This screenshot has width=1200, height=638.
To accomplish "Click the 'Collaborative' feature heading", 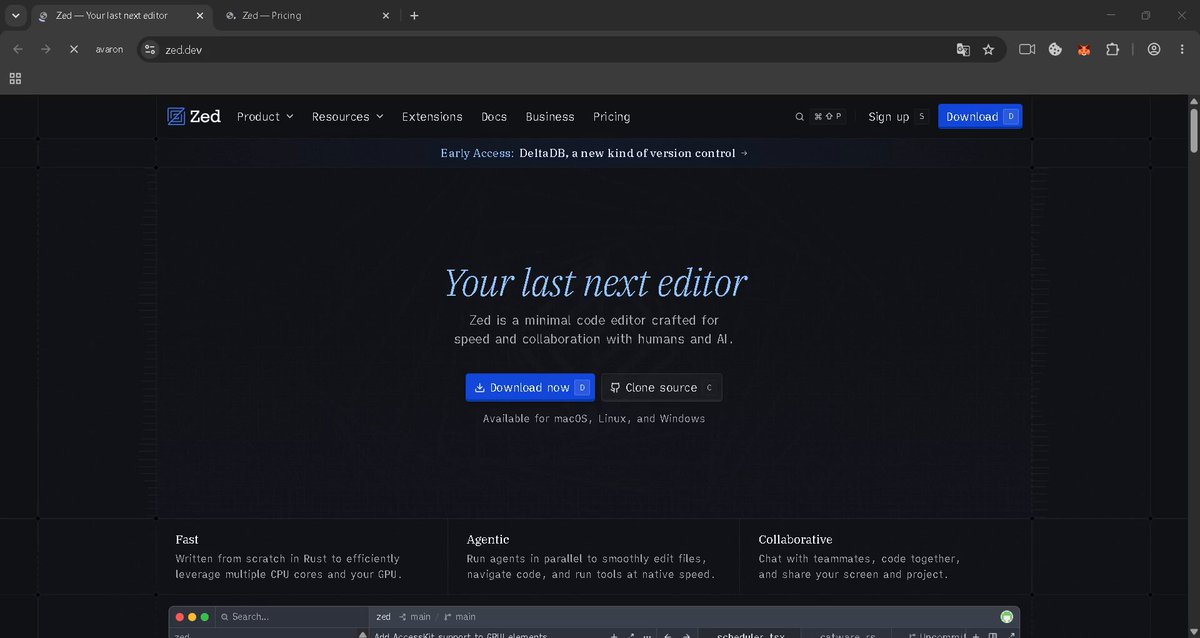I will [795, 540].
